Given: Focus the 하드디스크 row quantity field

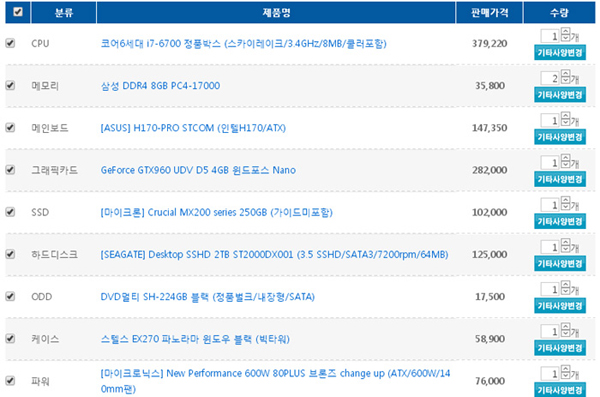Looking at the screenshot, I should [550, 247].
